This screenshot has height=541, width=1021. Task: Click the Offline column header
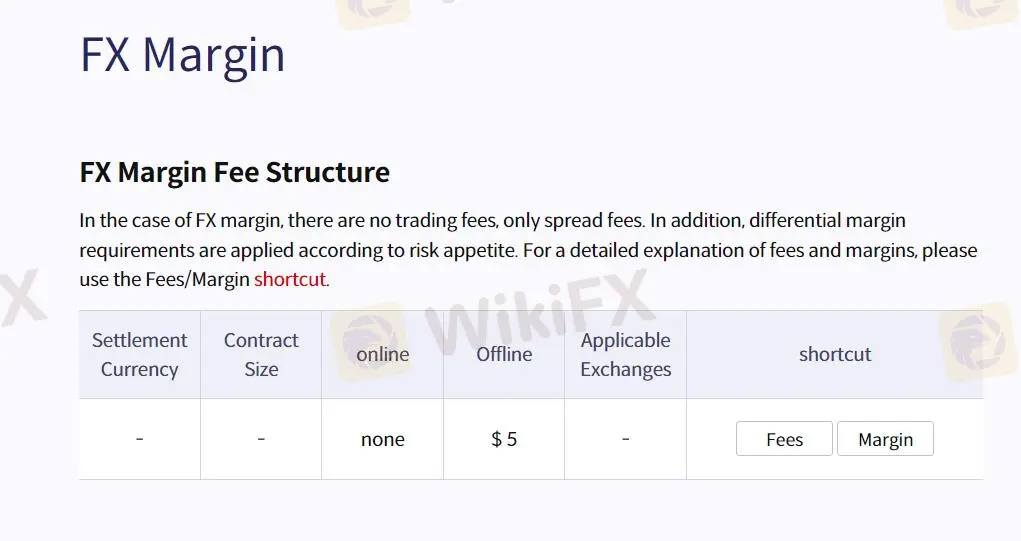coord(504,355)
